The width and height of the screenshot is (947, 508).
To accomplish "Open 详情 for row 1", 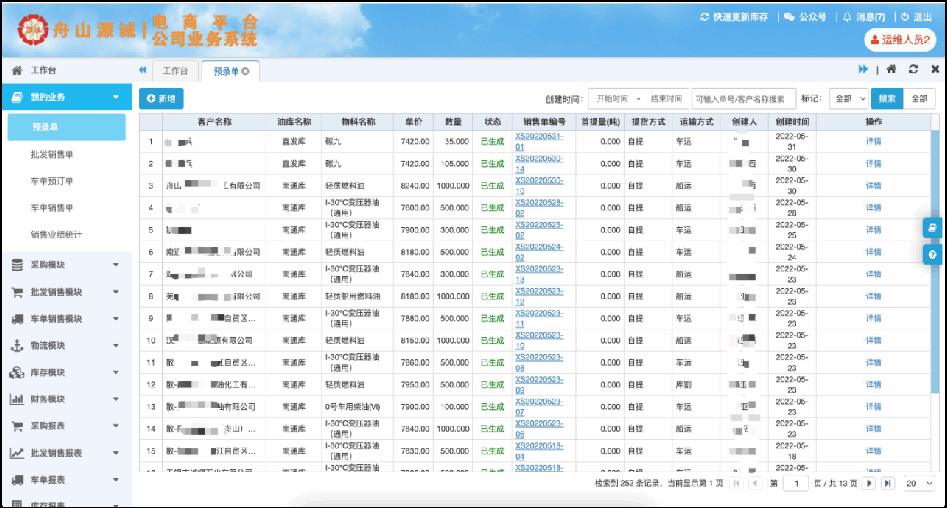I will point(873,141).
